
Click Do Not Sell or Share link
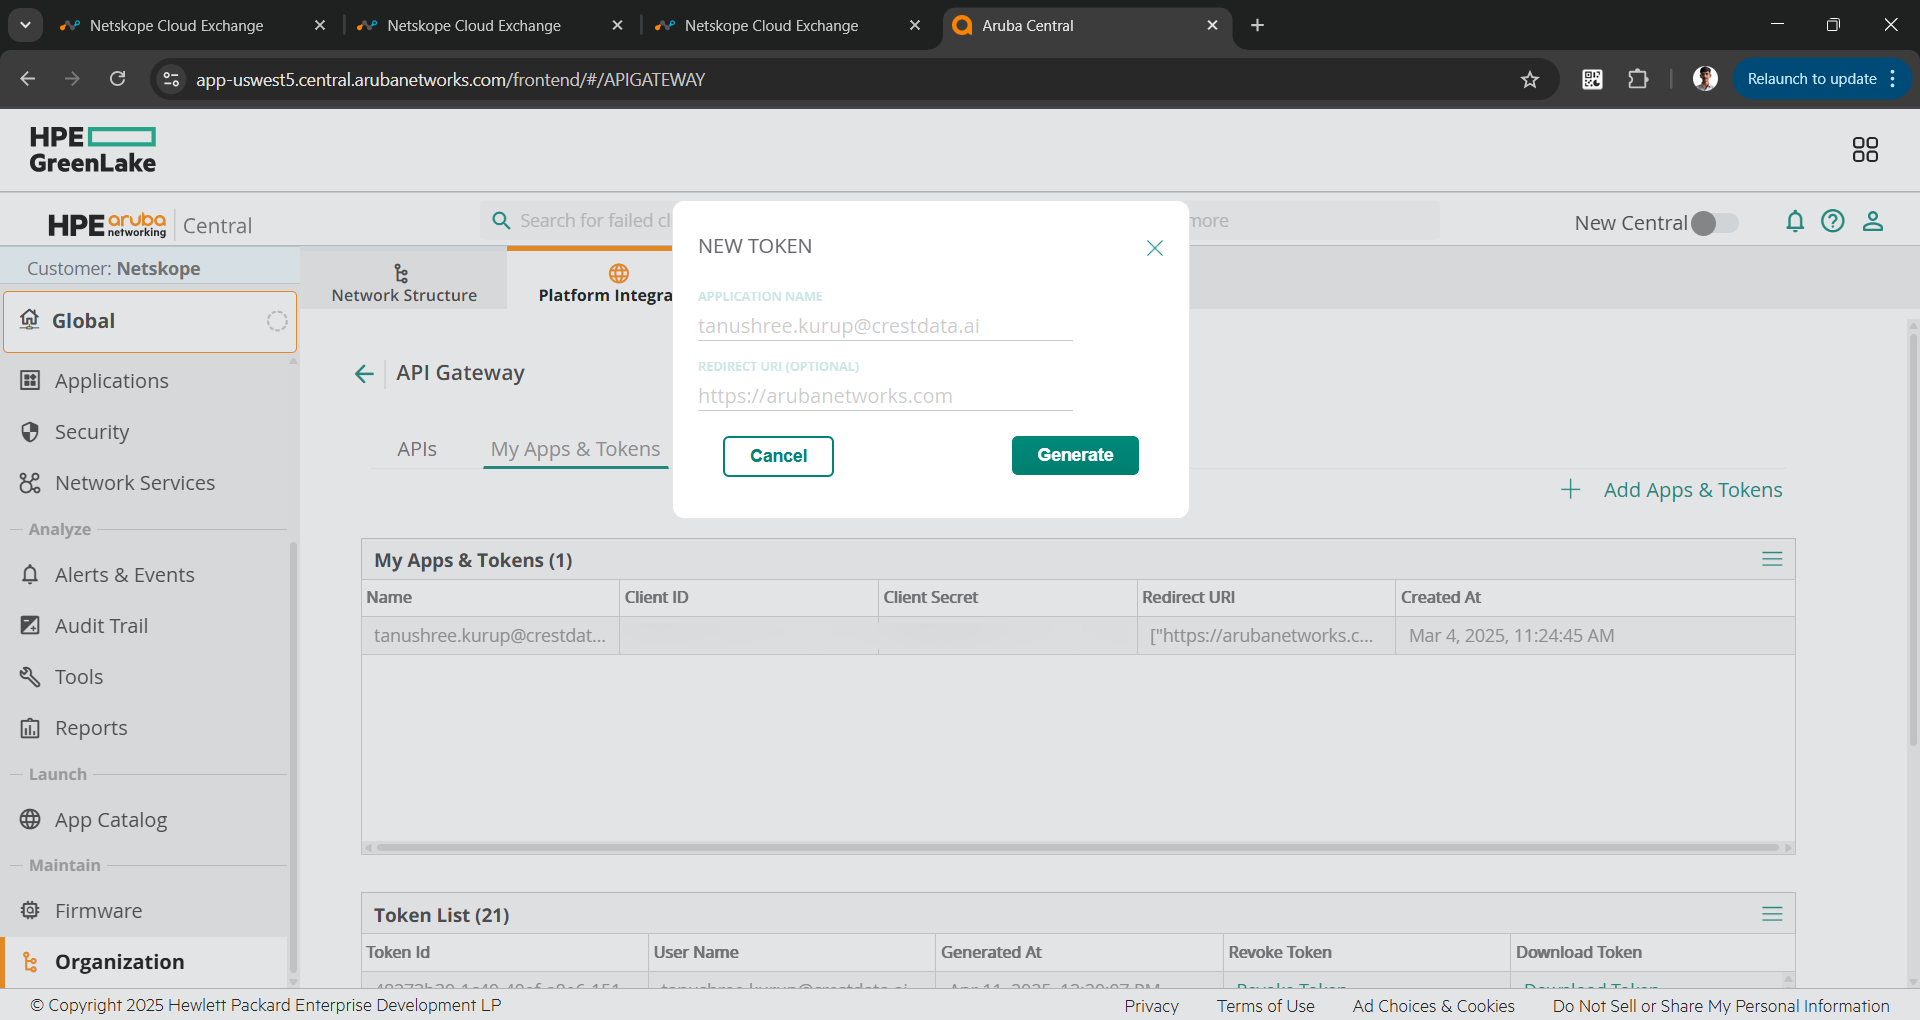(1721, 1006)
